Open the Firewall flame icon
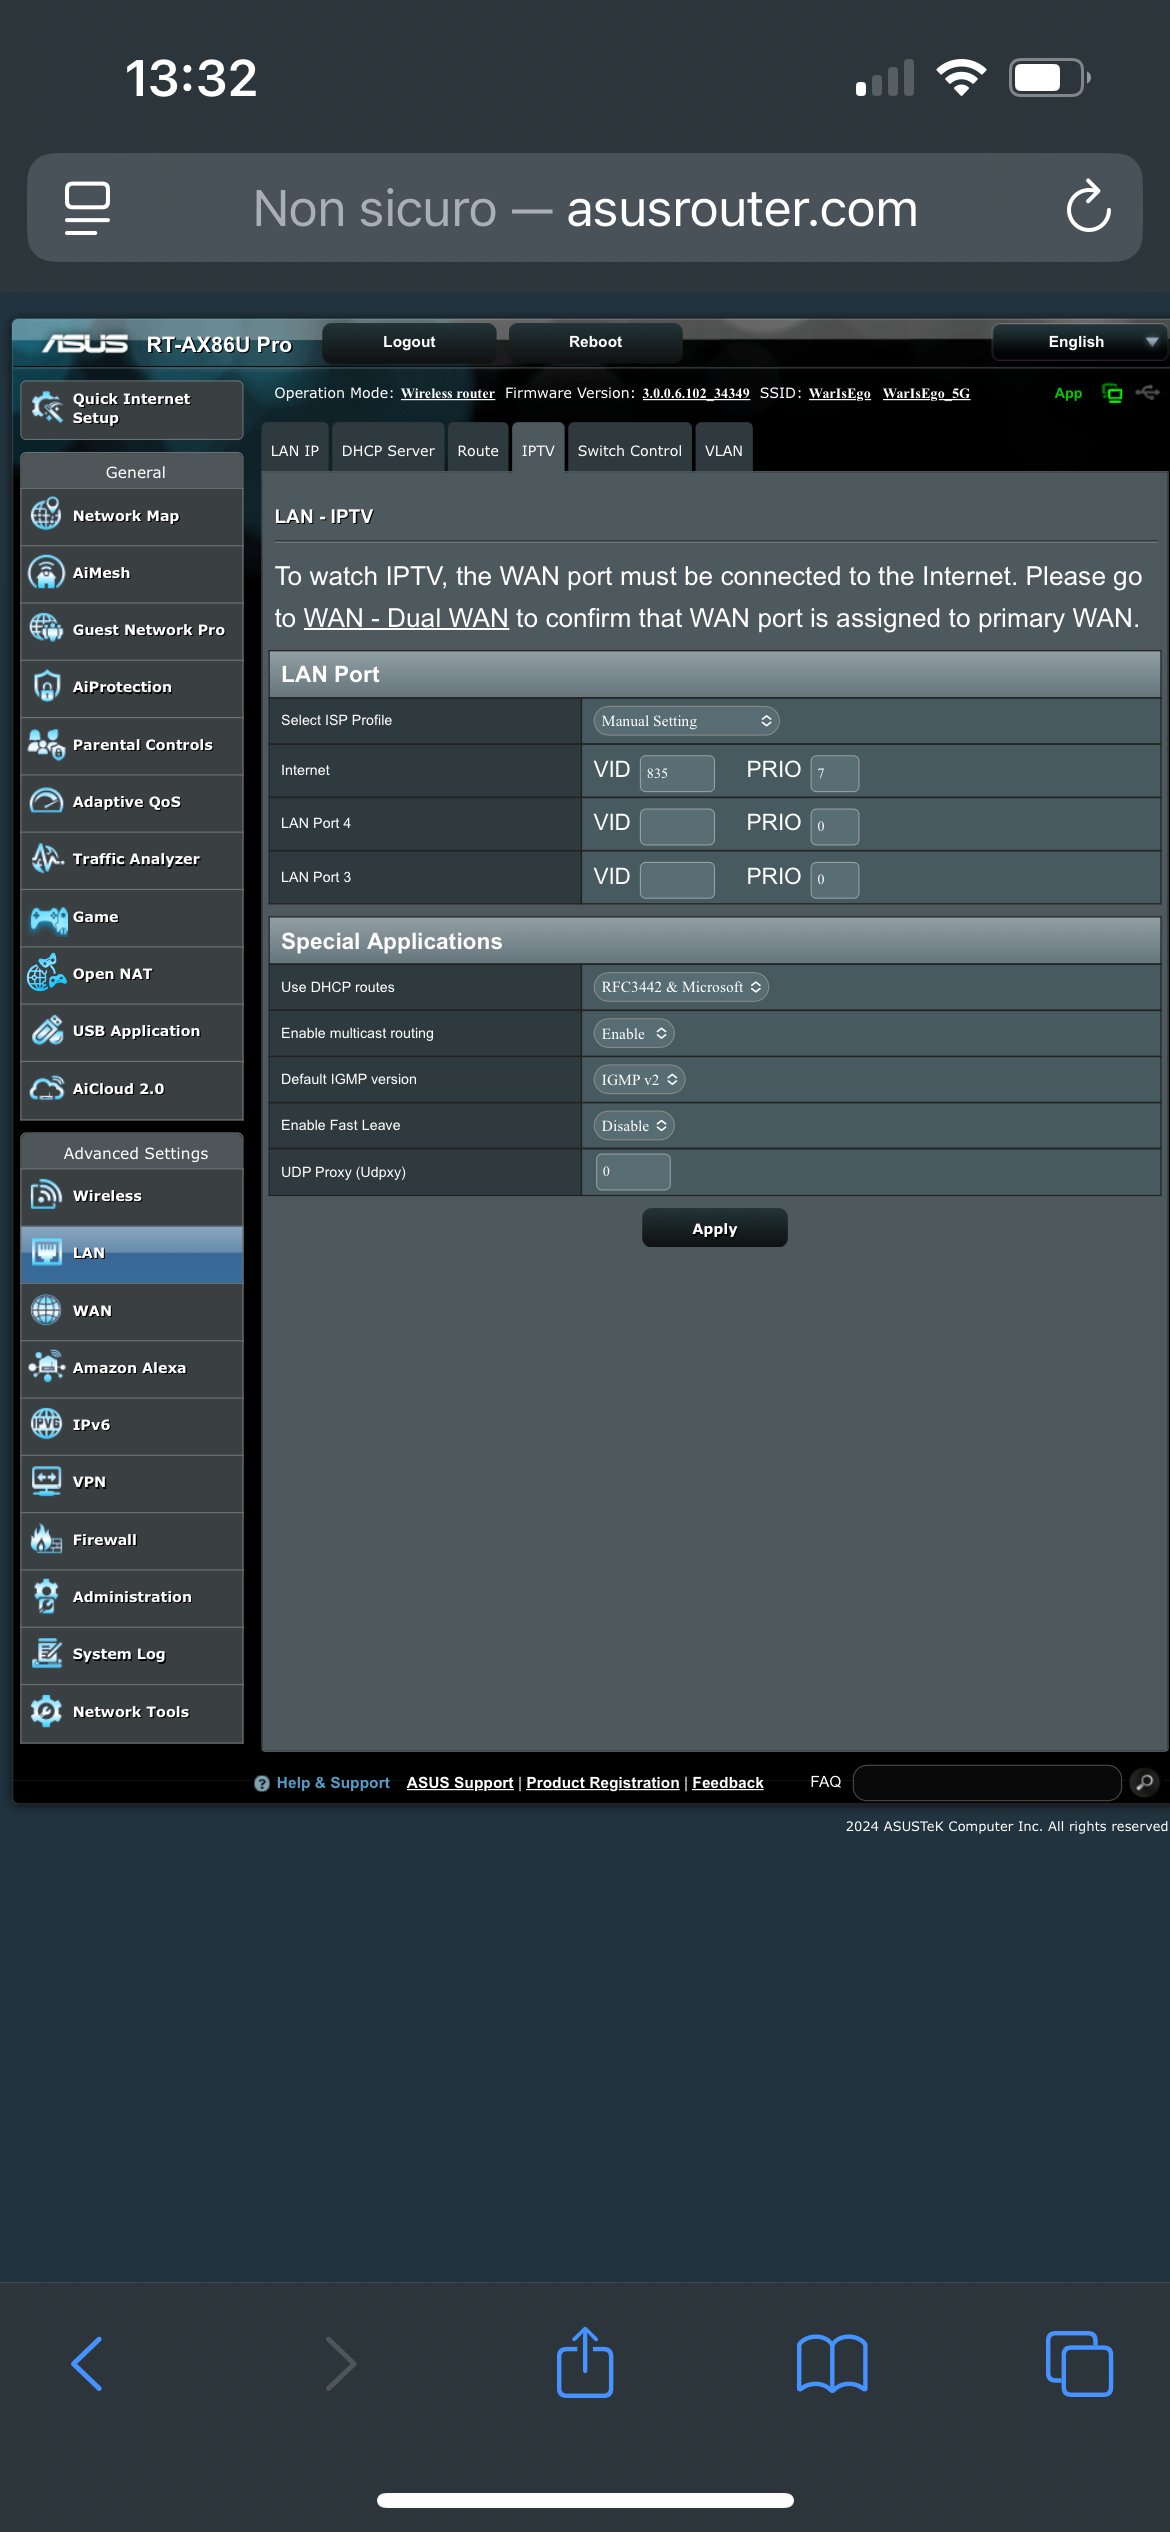The height and width of the screenshot is (2532, 1170). (46, 1539)
